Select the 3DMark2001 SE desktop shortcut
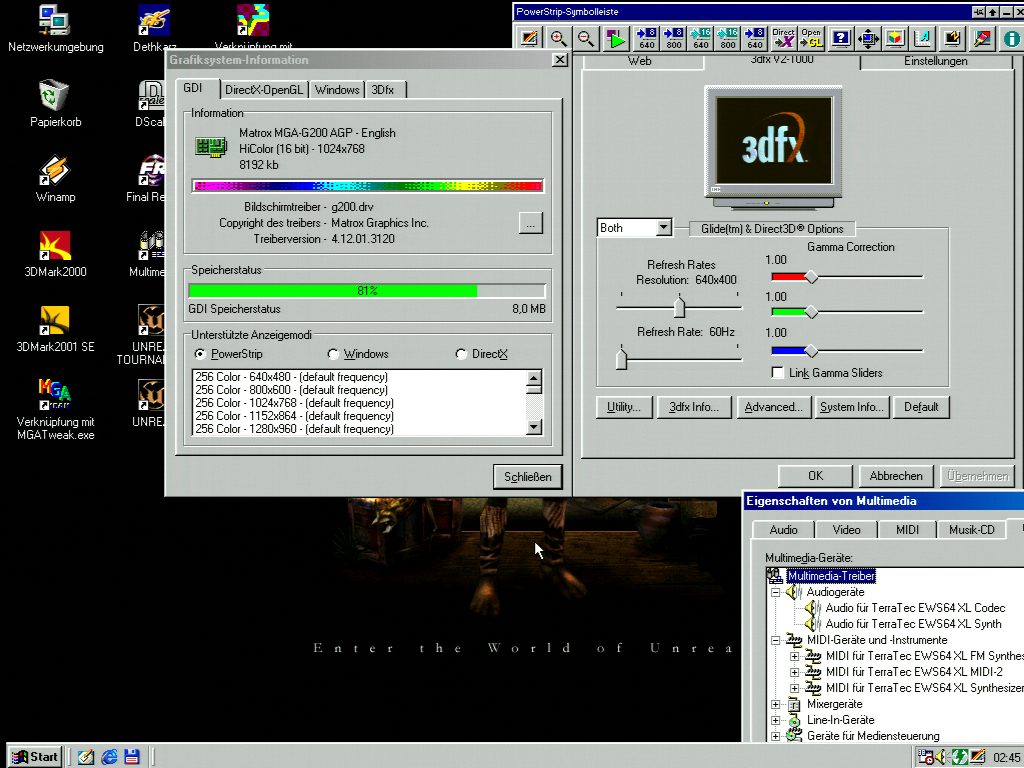This screenshot has width=1024, height=768. click(56, 328)
